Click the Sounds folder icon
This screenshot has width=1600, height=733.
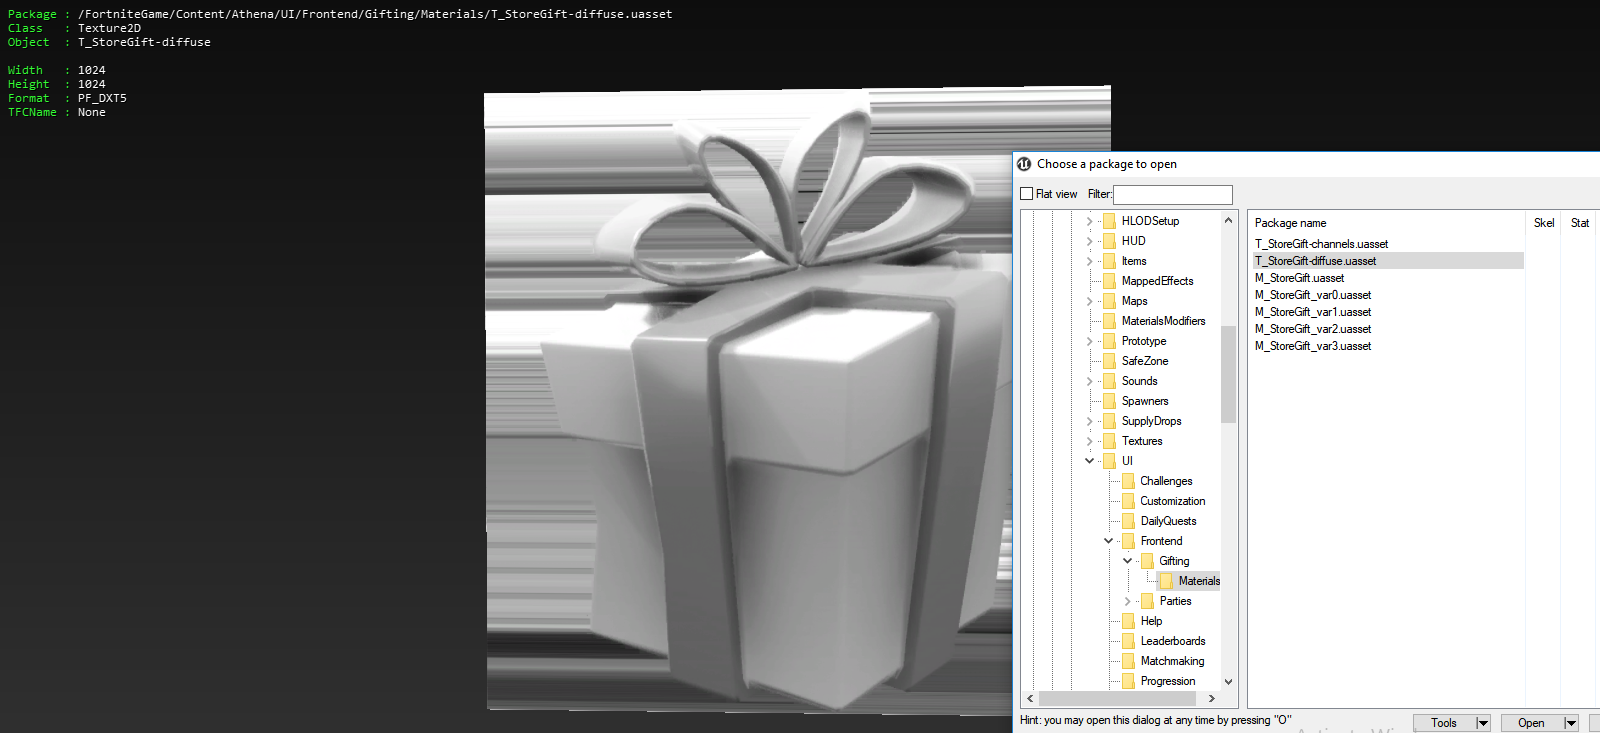tap(1109, 381)
